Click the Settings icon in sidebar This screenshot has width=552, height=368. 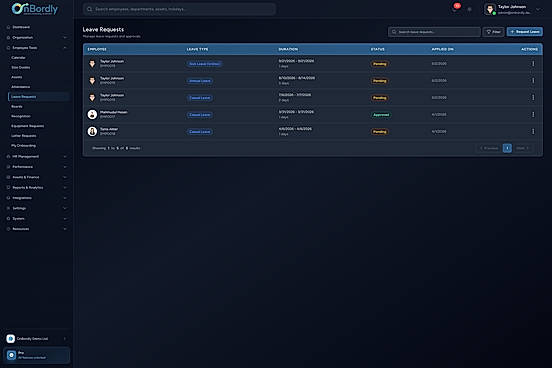(8, 208)
